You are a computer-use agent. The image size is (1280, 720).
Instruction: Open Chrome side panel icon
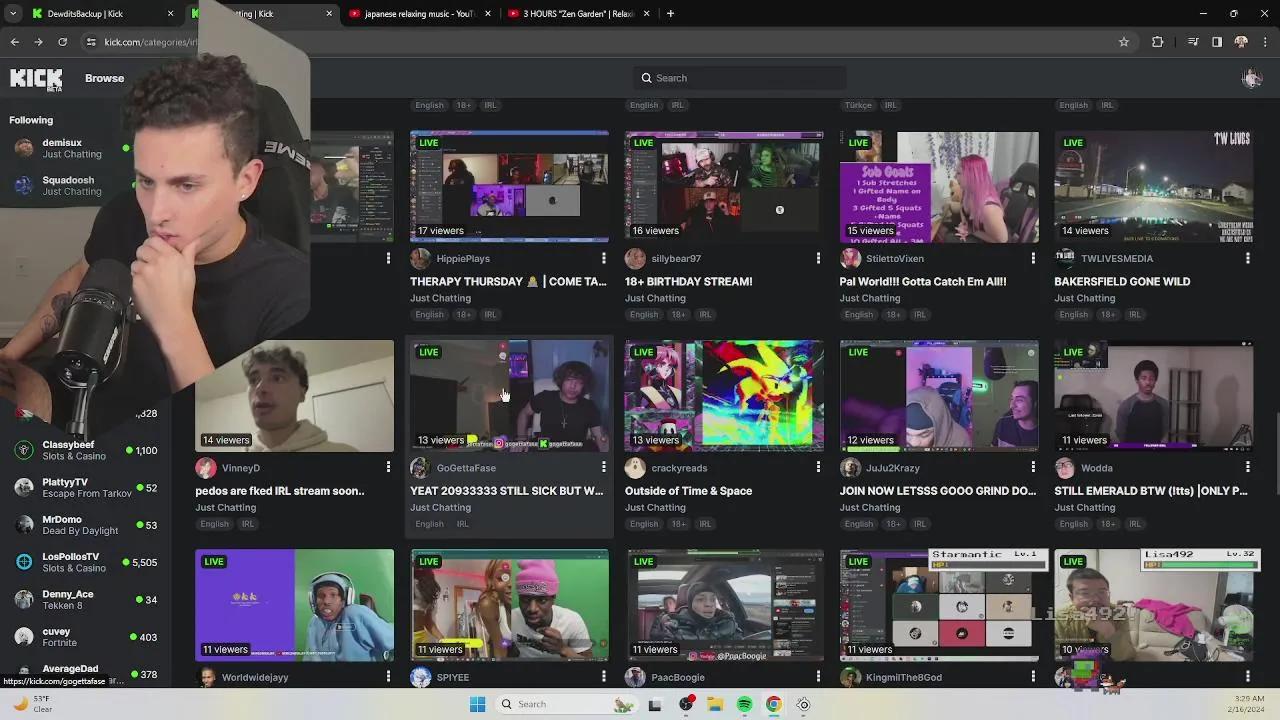pos(1217,42)
